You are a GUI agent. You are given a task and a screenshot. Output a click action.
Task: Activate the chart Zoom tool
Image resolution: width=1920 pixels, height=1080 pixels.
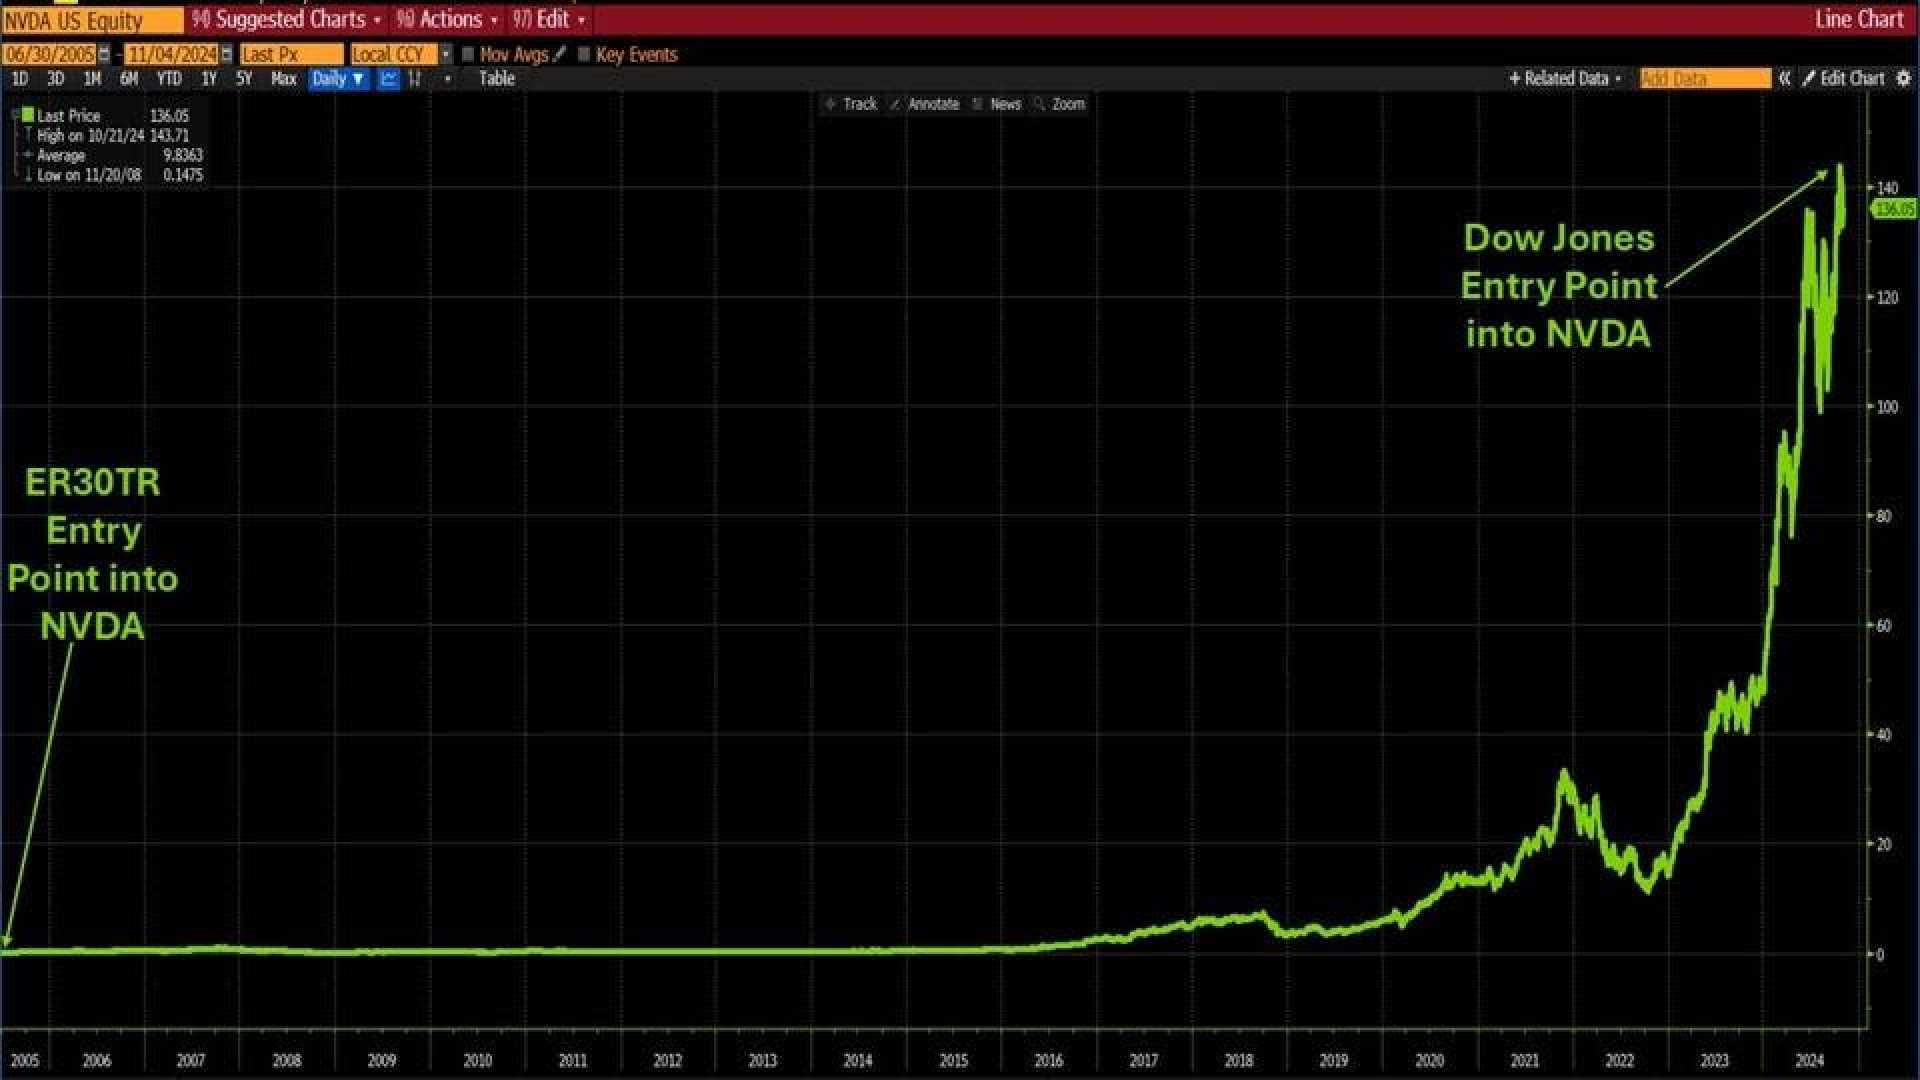1060,104
